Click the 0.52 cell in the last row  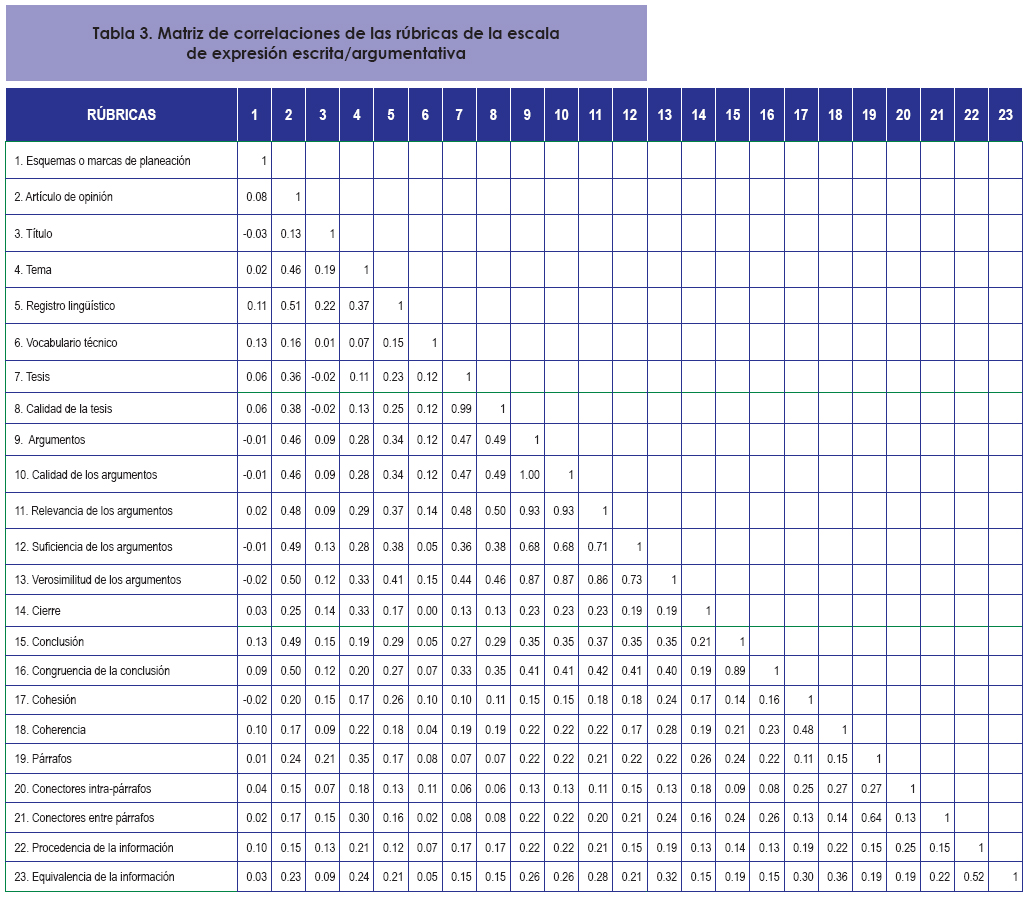click(971, 877)
